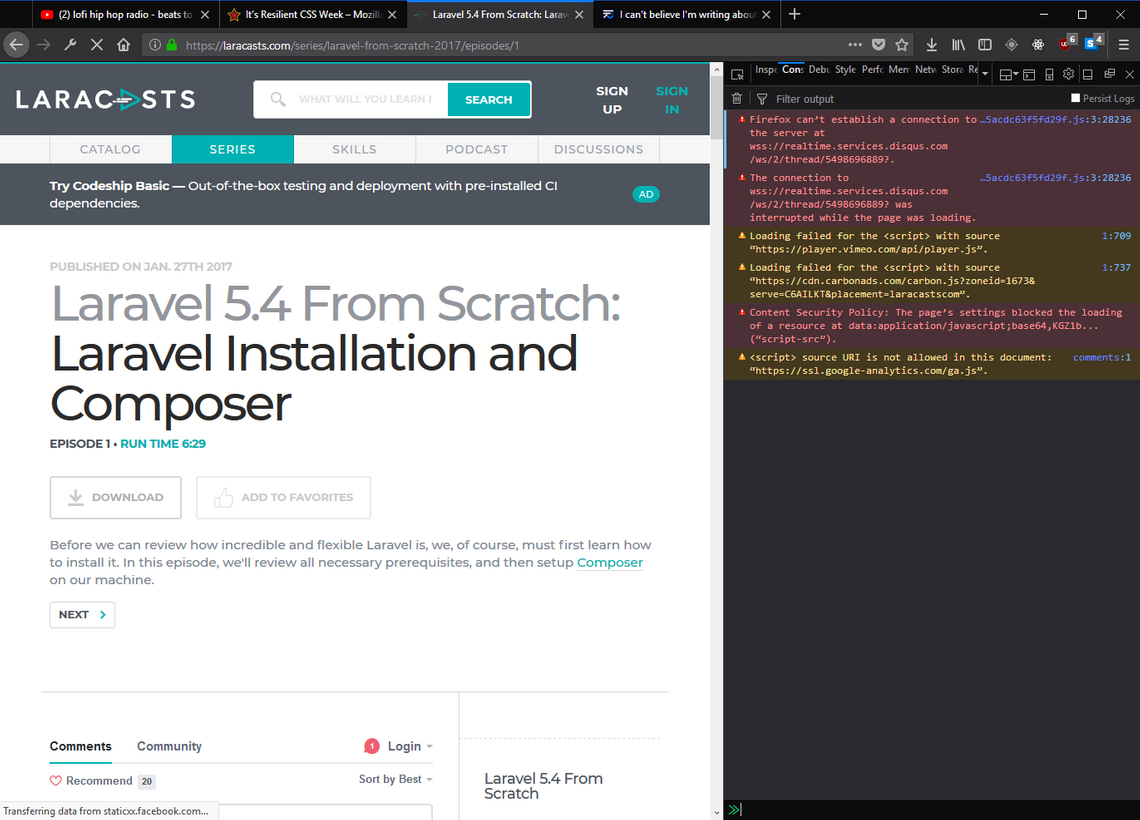Viewport: 1140px width, 820px height.
Task: Click the page vertical scrollbar thumb
Action: click(x=717, y=109)
